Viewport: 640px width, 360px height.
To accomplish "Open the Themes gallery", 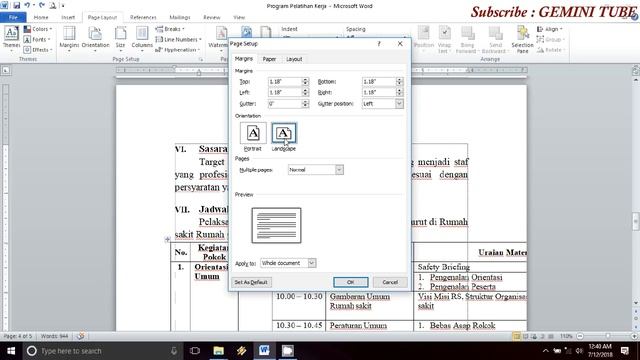I will (x=11, y=37).
